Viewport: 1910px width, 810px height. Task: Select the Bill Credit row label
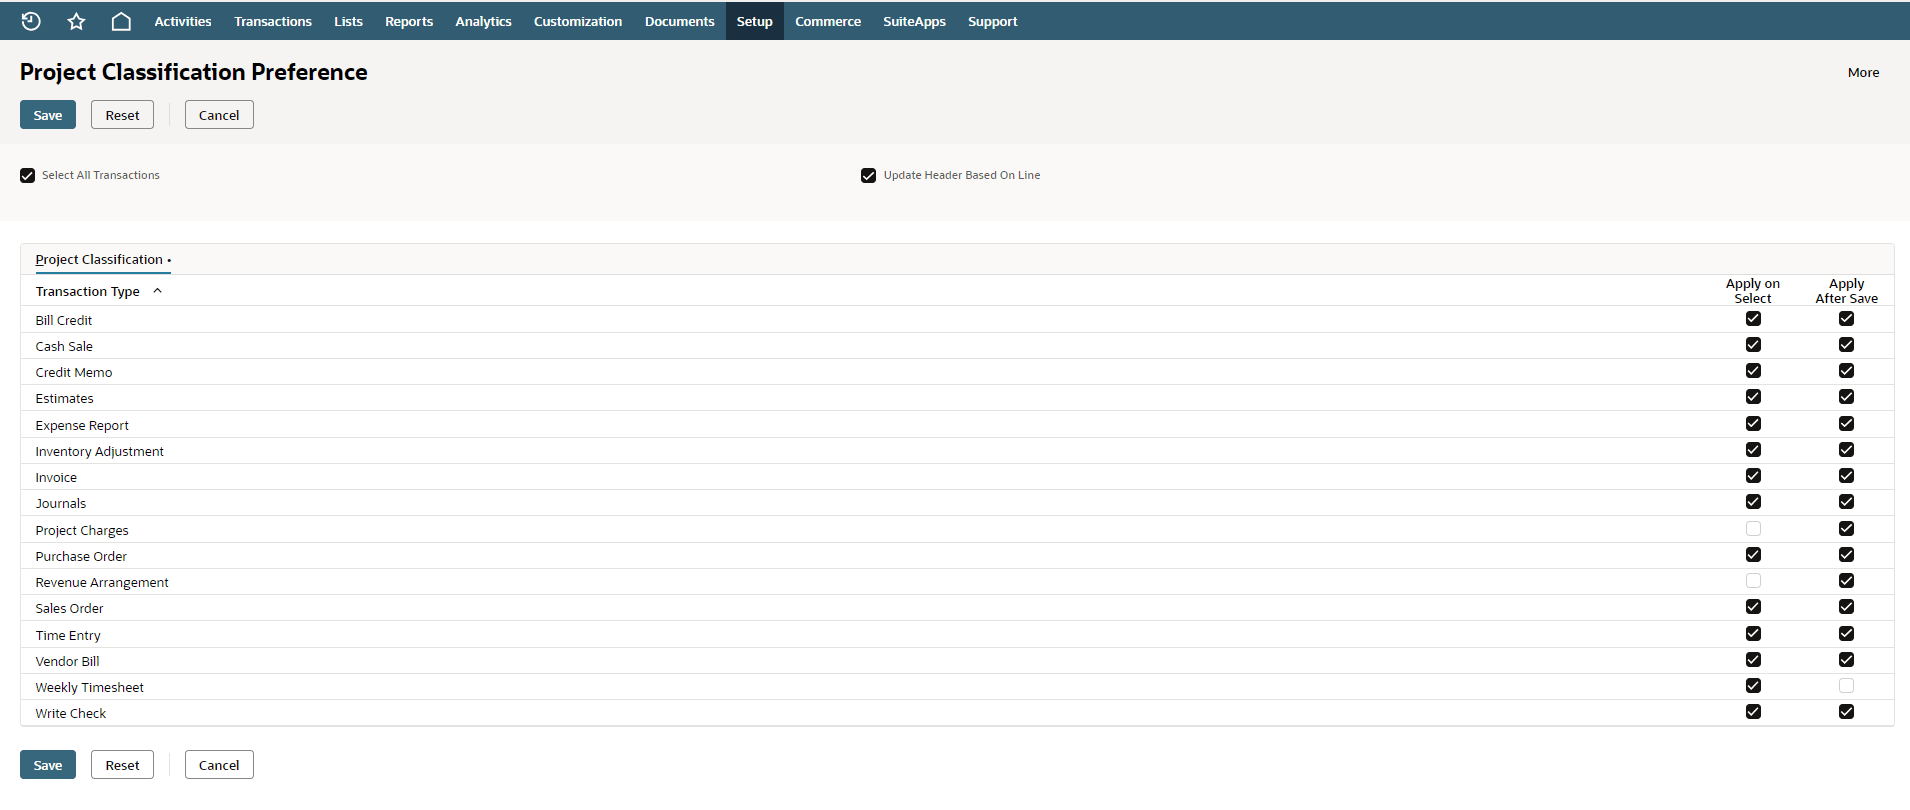(x=64, y=321)
